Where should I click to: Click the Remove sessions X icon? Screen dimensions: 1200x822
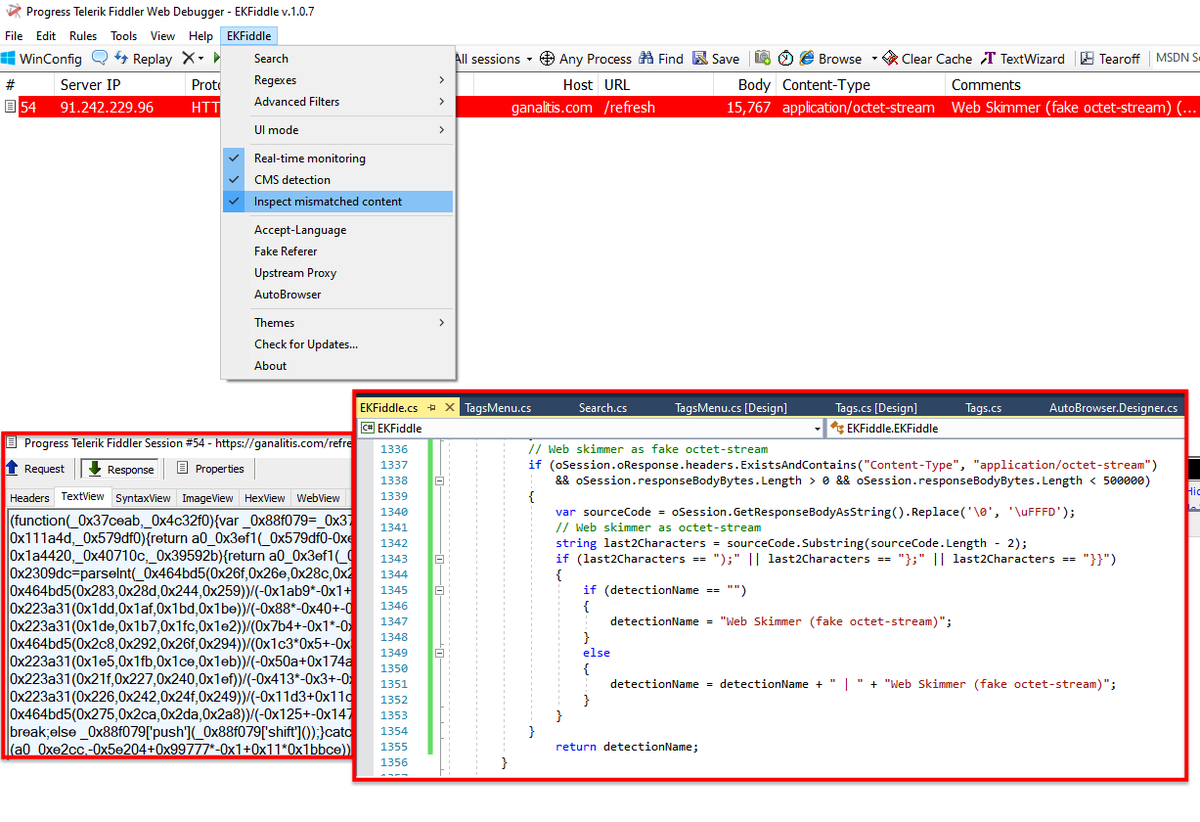187,59
